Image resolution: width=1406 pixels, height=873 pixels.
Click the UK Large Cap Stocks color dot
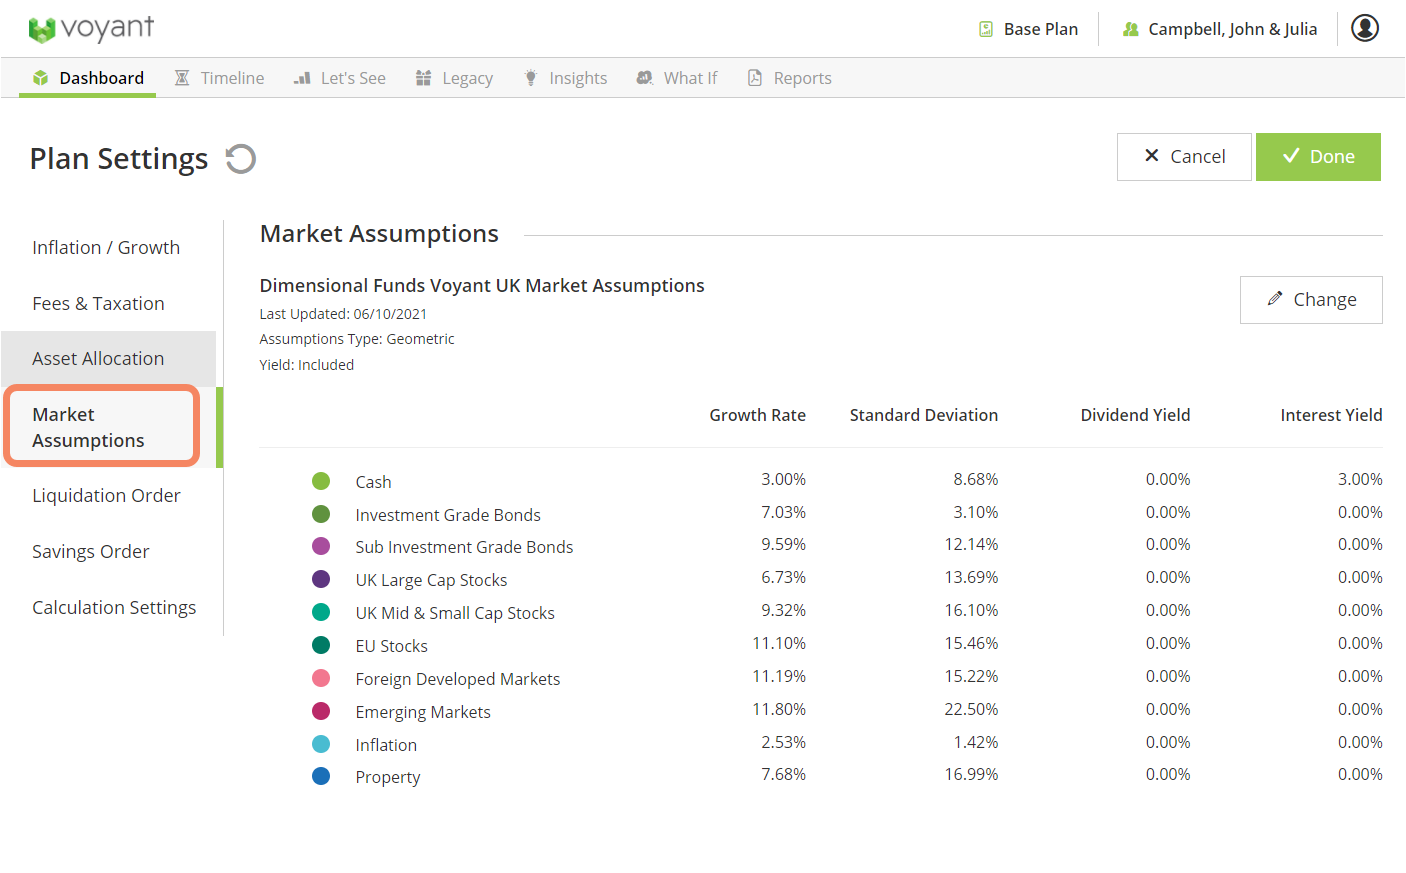pyautogui.click(x=321, y=579)
